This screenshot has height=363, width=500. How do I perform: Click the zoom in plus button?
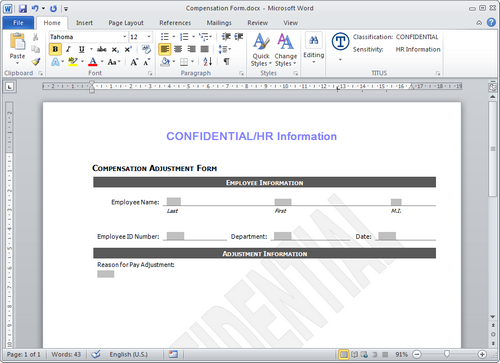coord(482,354)
